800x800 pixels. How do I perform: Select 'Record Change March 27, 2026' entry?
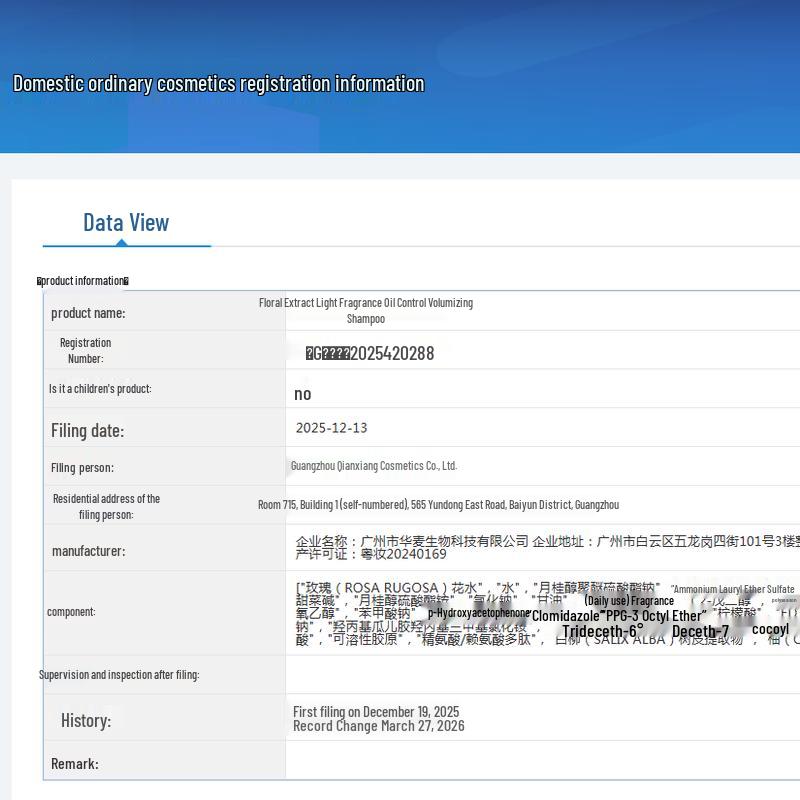click(x=379, y=726)
